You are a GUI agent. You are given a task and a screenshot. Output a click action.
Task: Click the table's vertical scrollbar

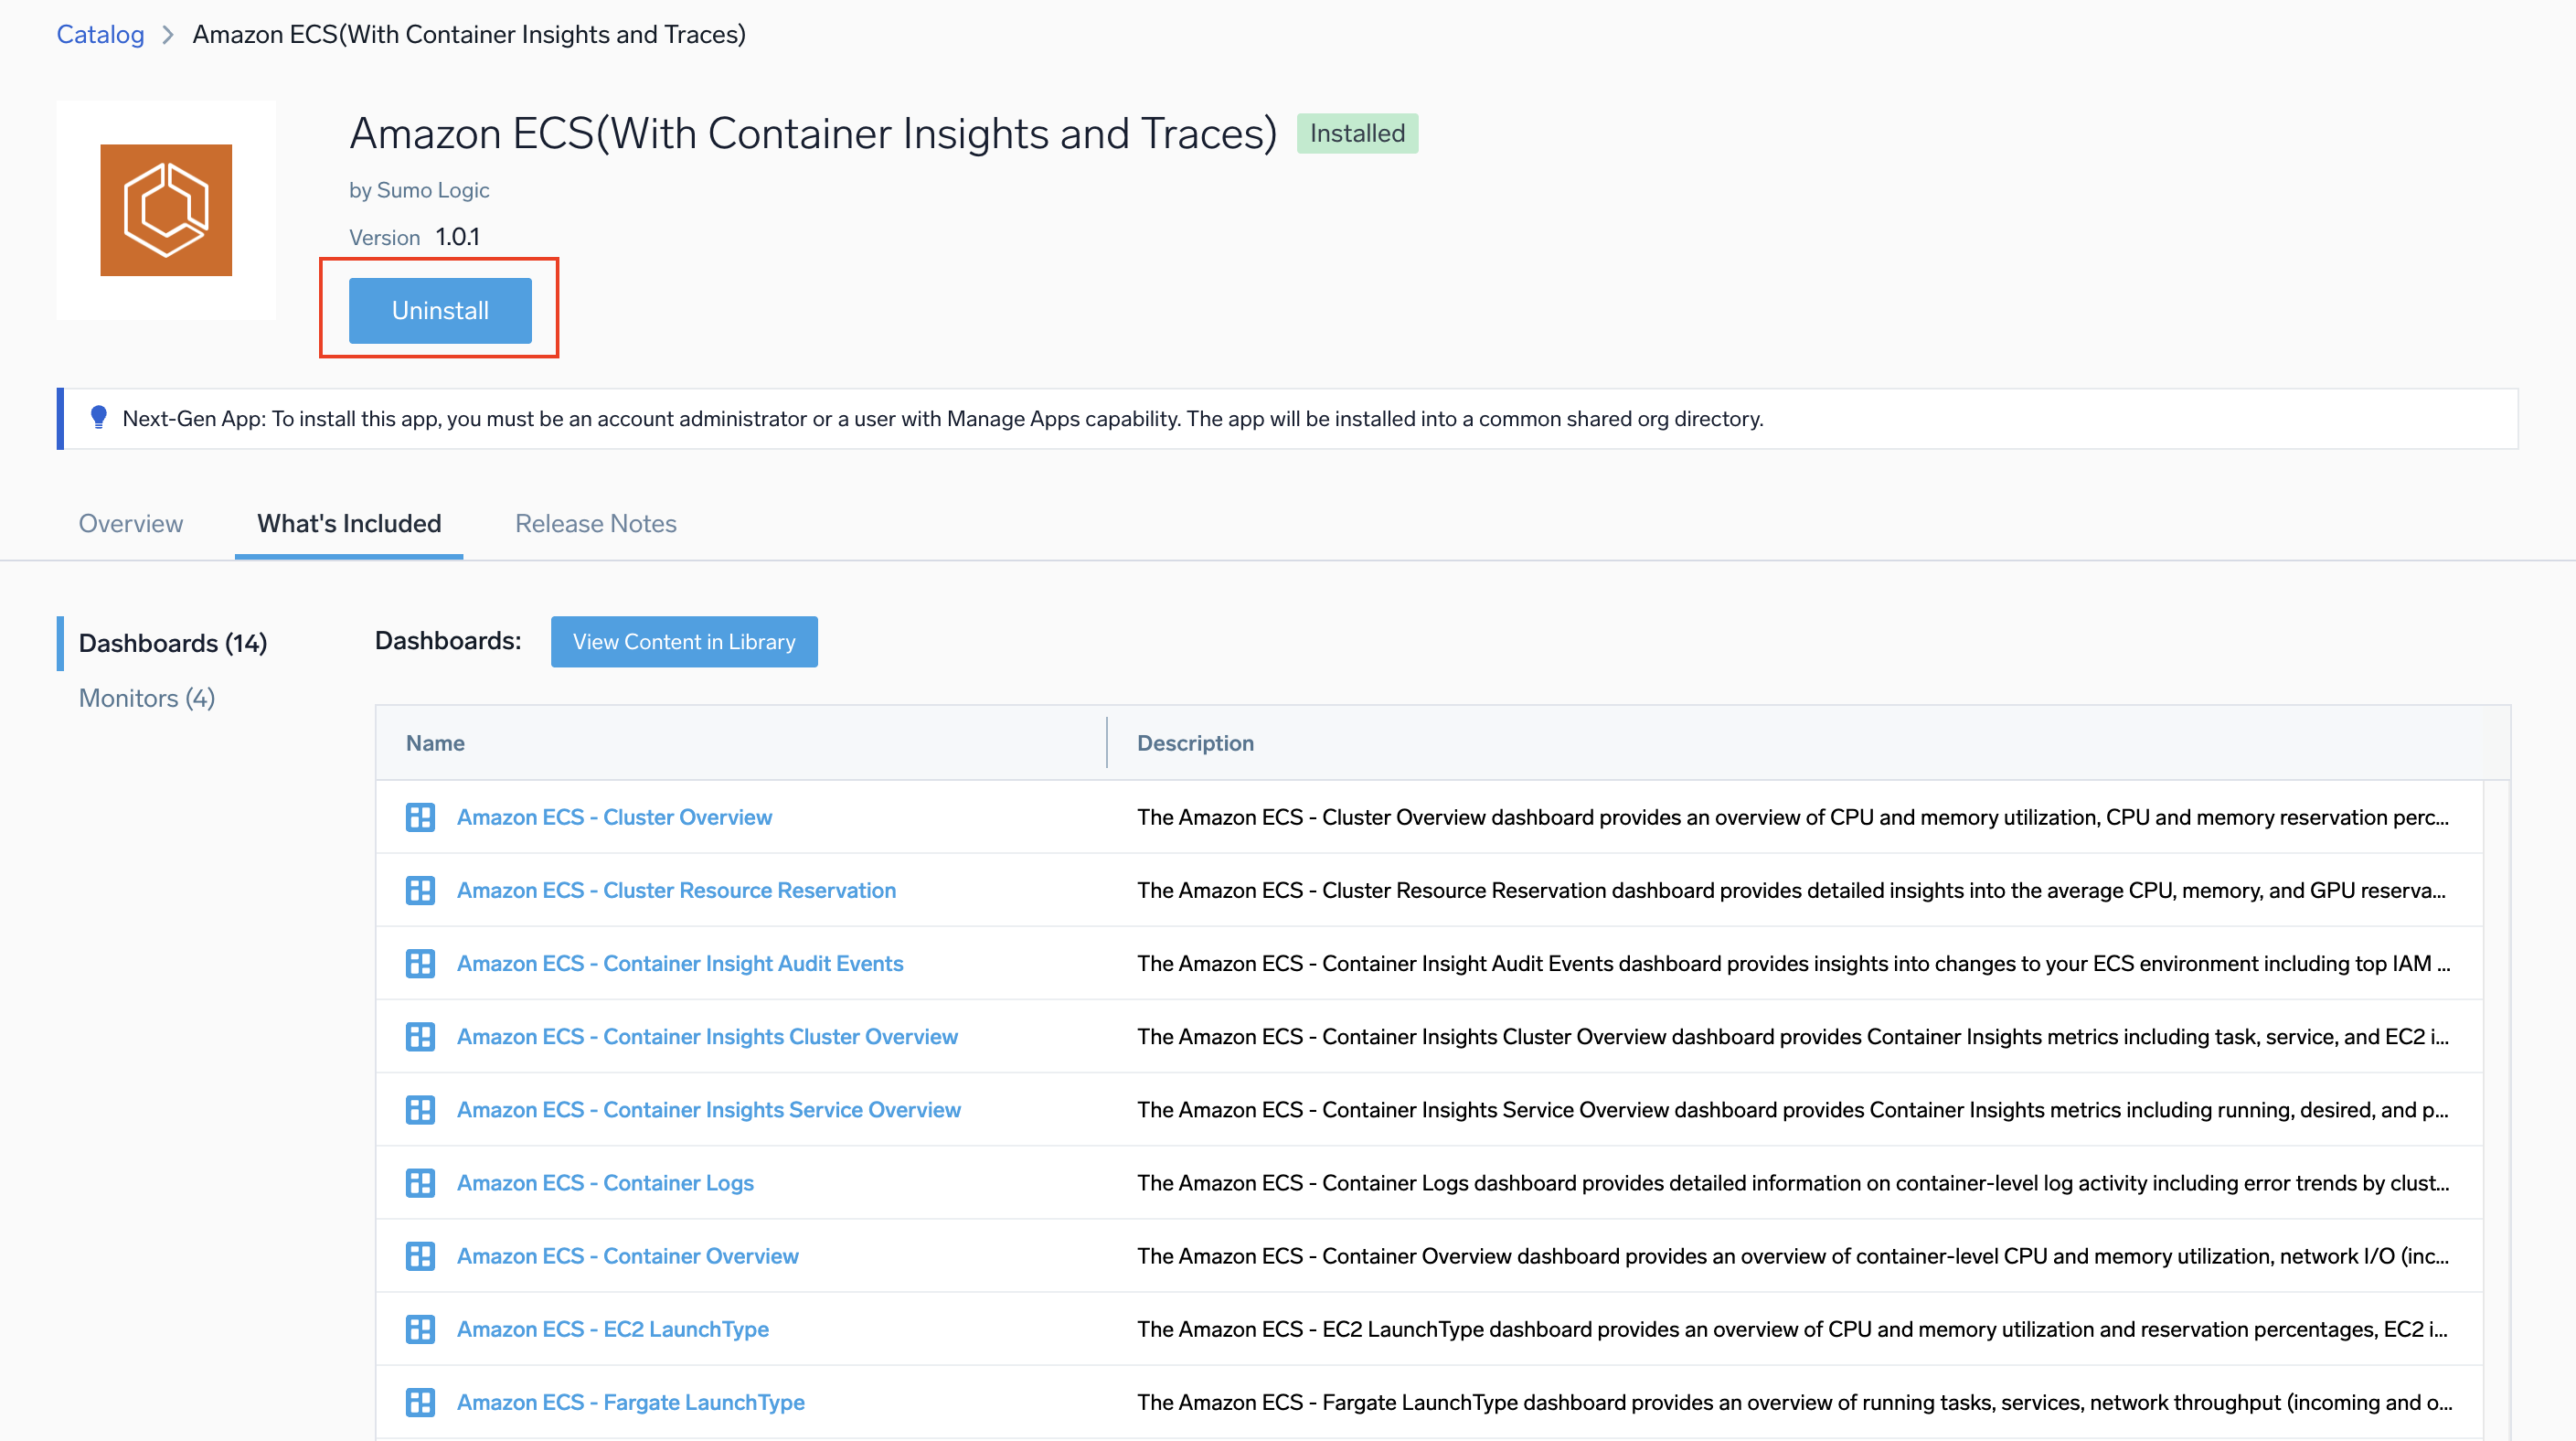pos(2497,1110)
